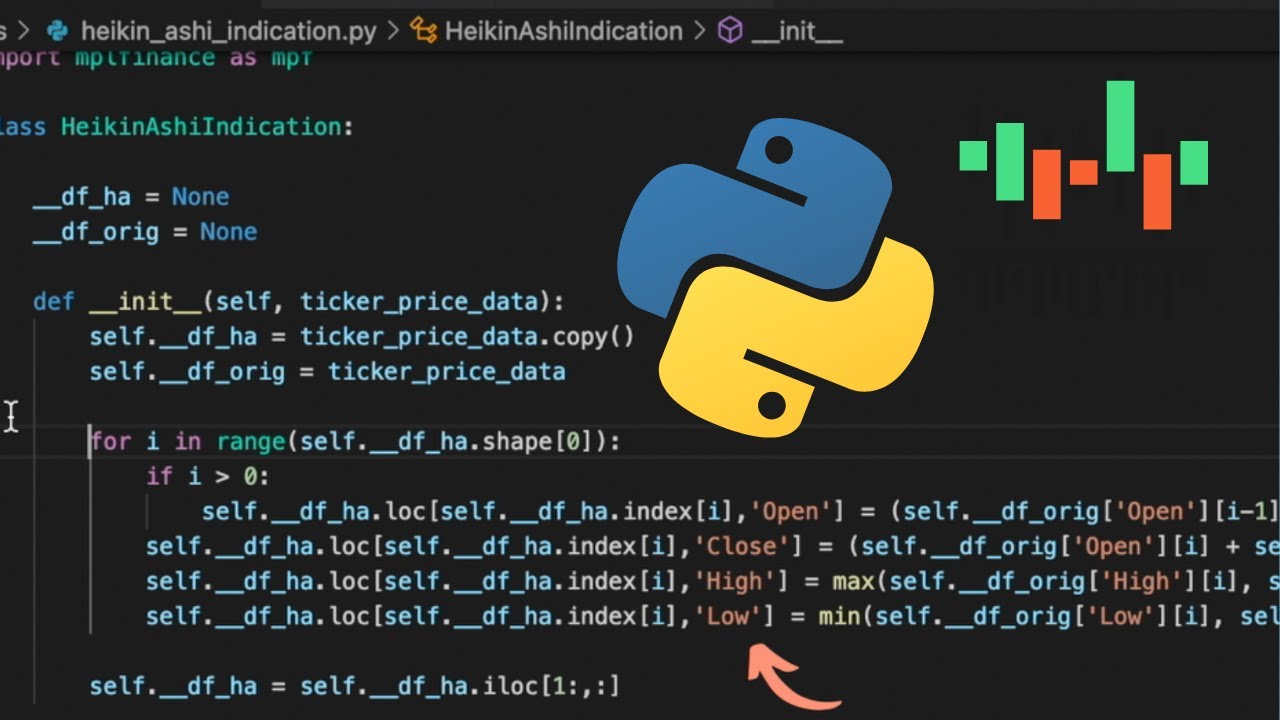
Task: Select __init__ breadcrumb item
Action: pyautogui.click(x=796, y=31)
